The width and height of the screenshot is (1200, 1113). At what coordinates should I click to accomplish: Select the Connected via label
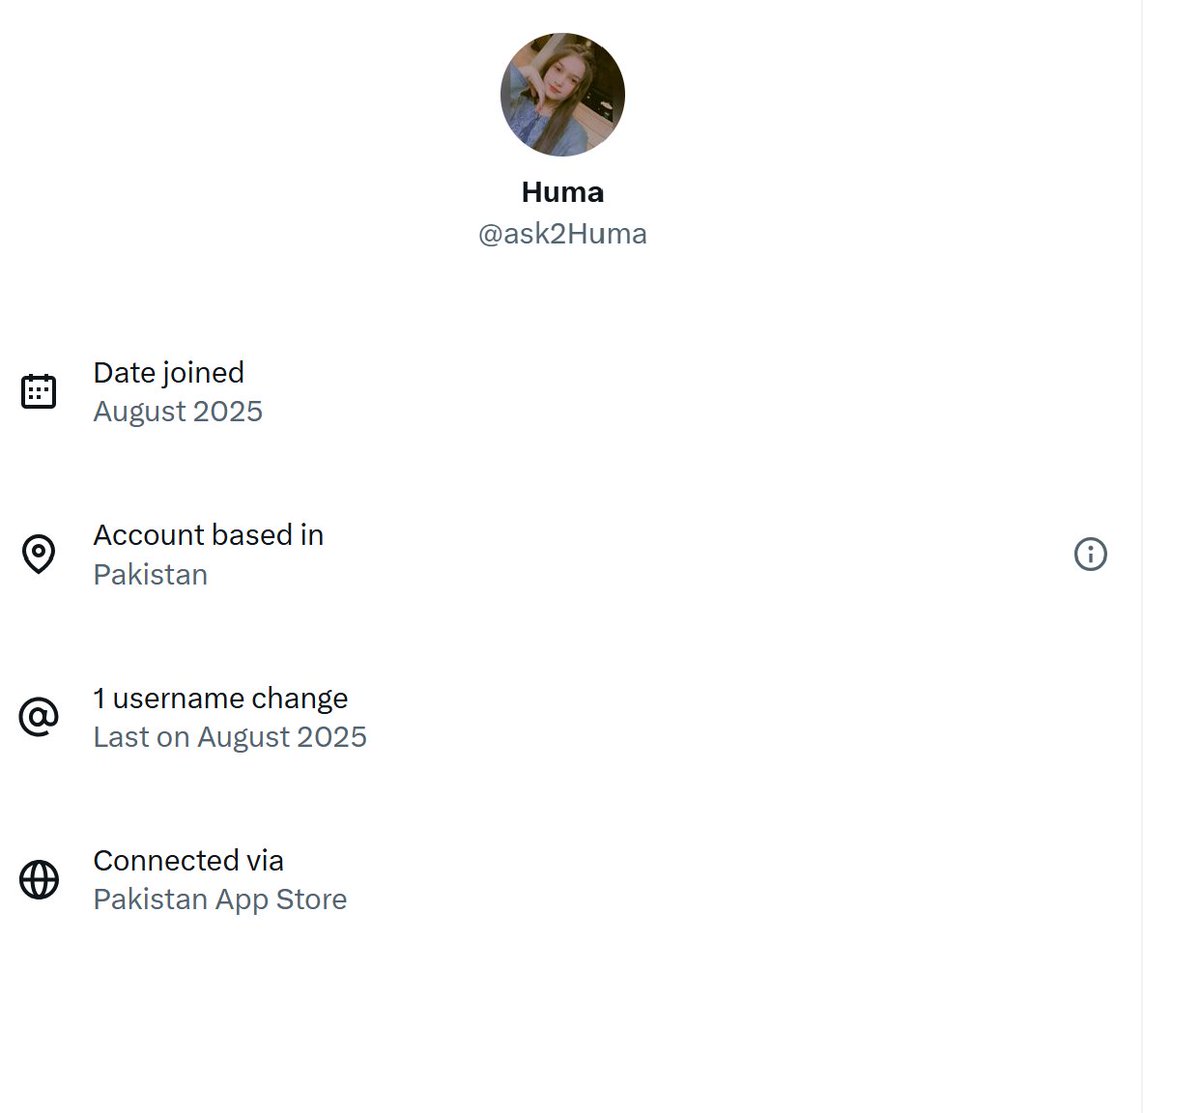click(x=188, y=860)
